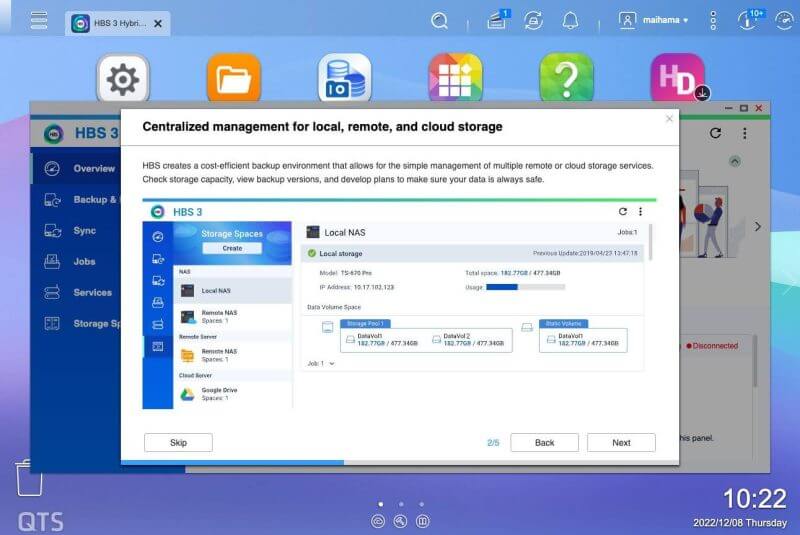Open the top bar more options dots
The width and height of the screenshot is (800, 535).
pyautogui.click(x=713, y=20)
